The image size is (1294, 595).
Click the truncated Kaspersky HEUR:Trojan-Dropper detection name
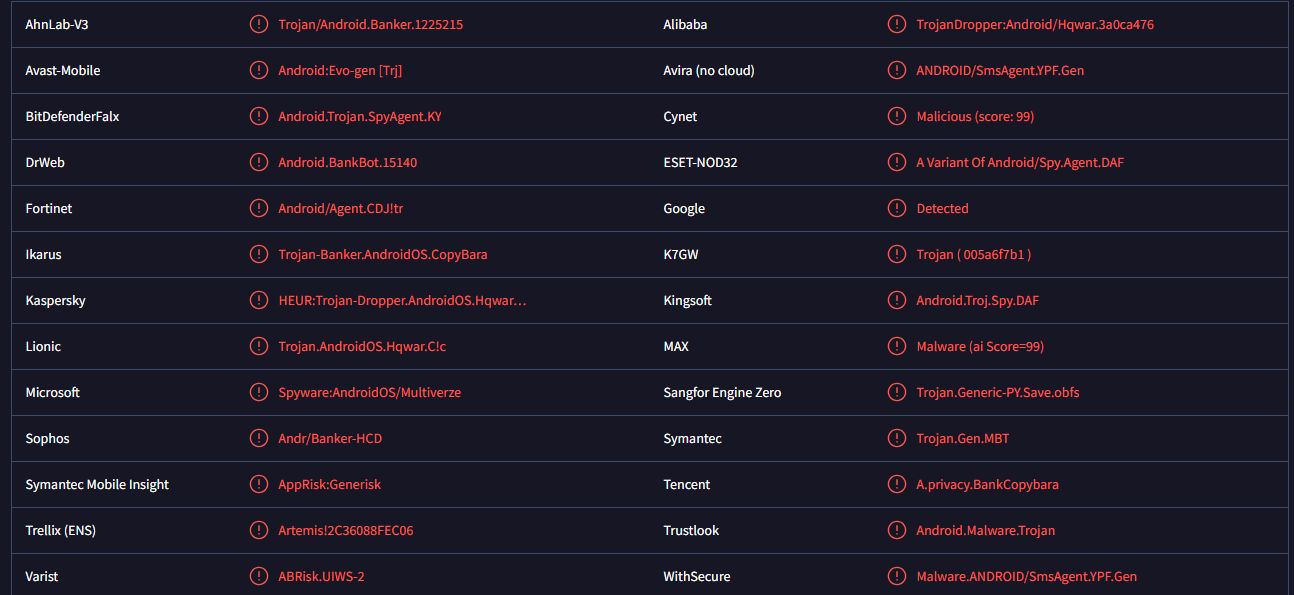[x=402, y=300]
